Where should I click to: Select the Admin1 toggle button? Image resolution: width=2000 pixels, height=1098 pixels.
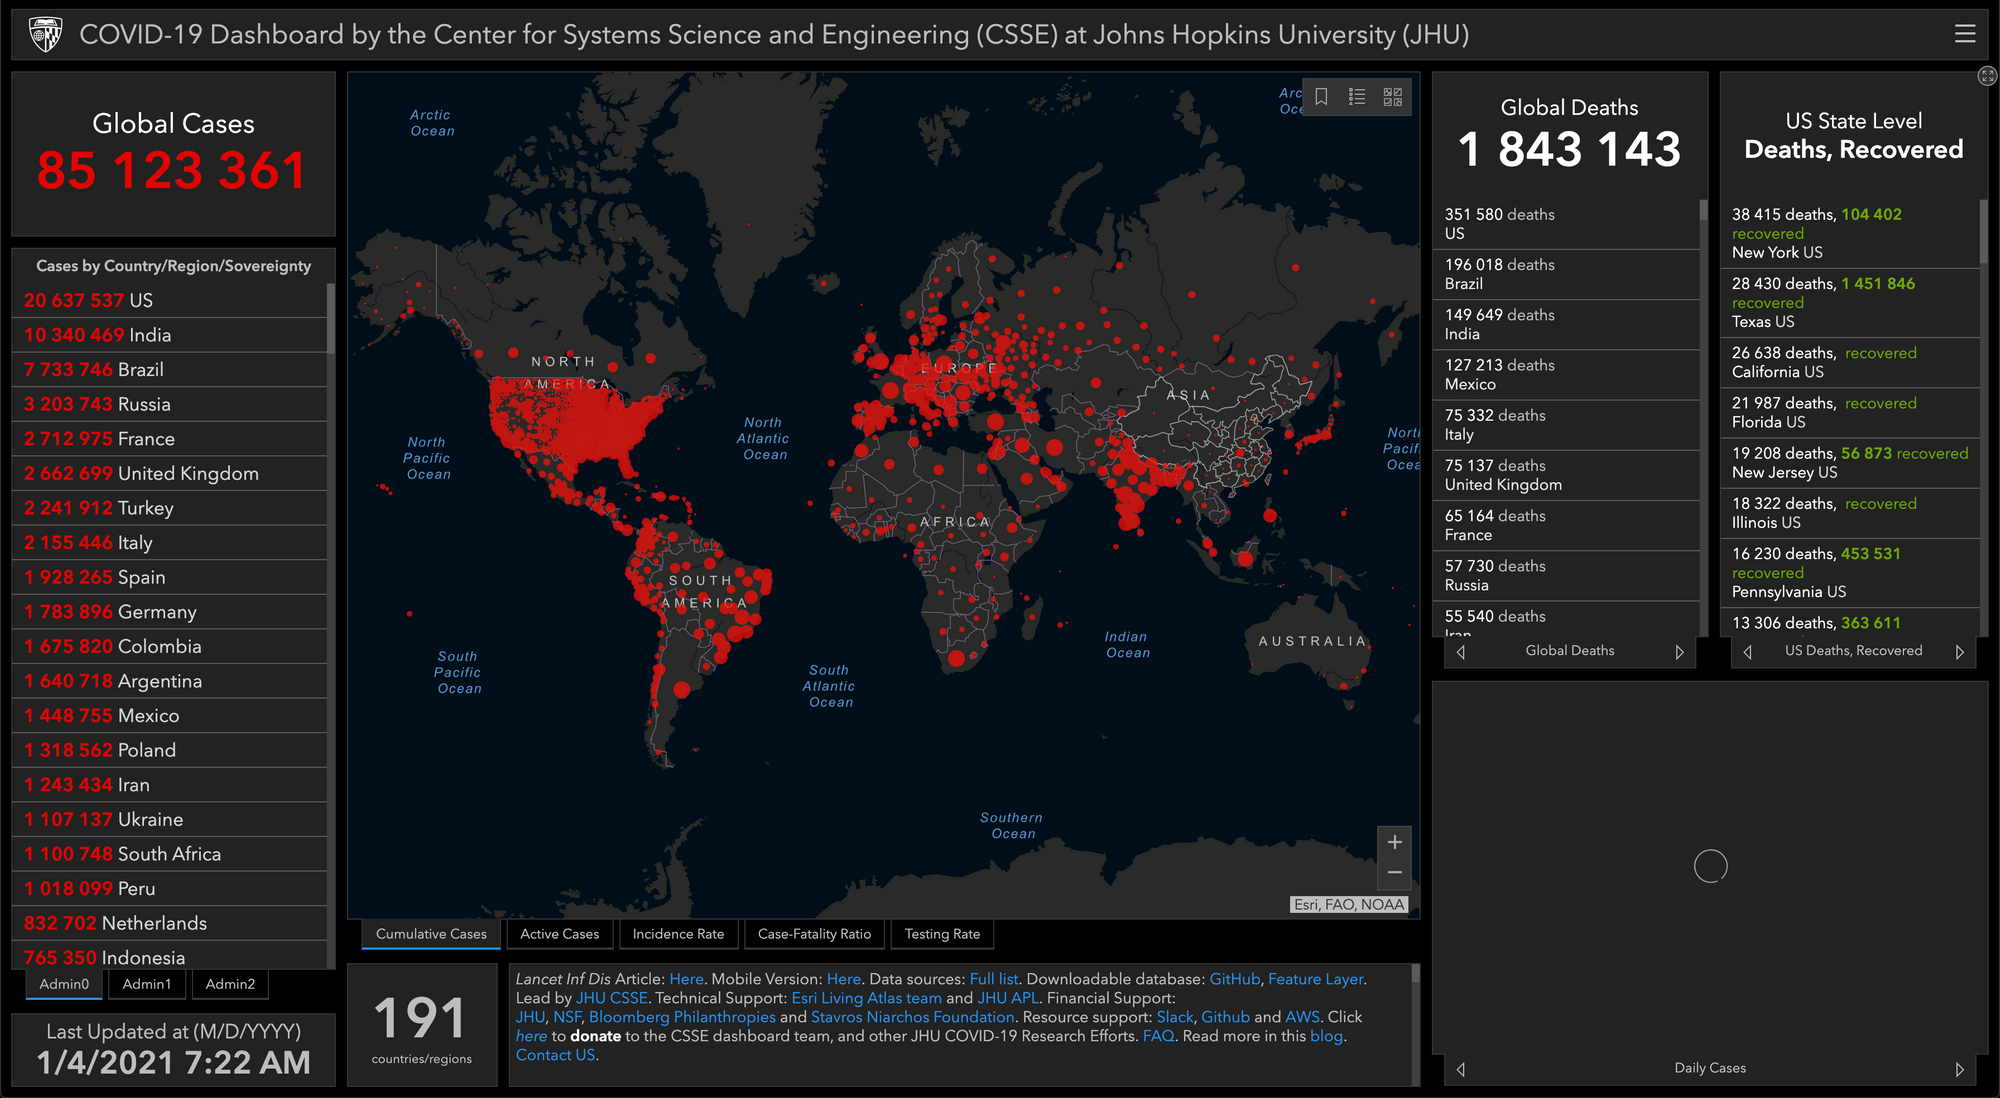coord(146,984)
